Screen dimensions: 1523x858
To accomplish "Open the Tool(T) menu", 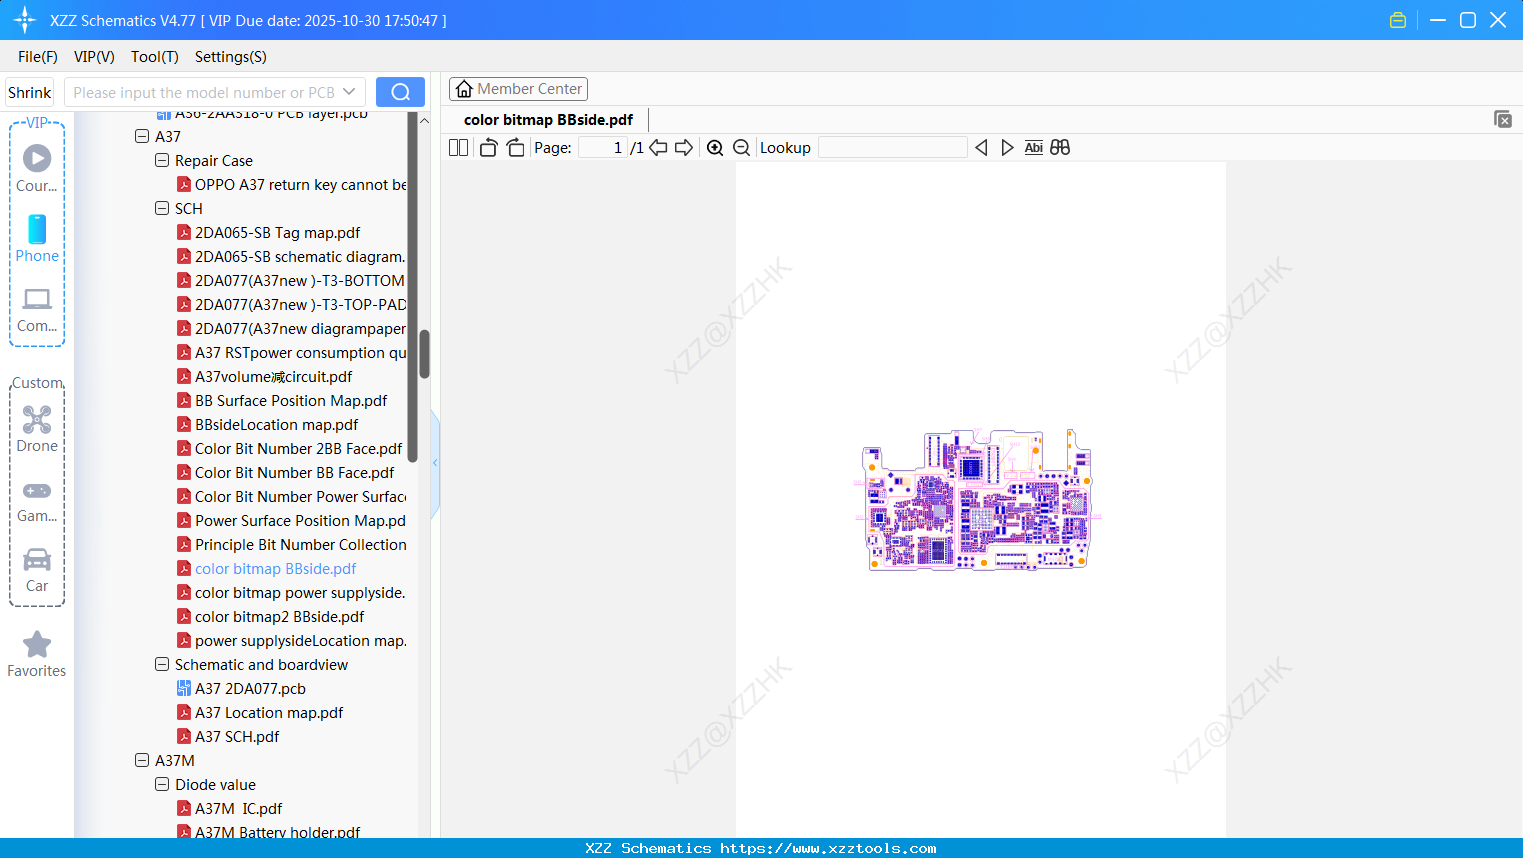I will coord(154,57).
